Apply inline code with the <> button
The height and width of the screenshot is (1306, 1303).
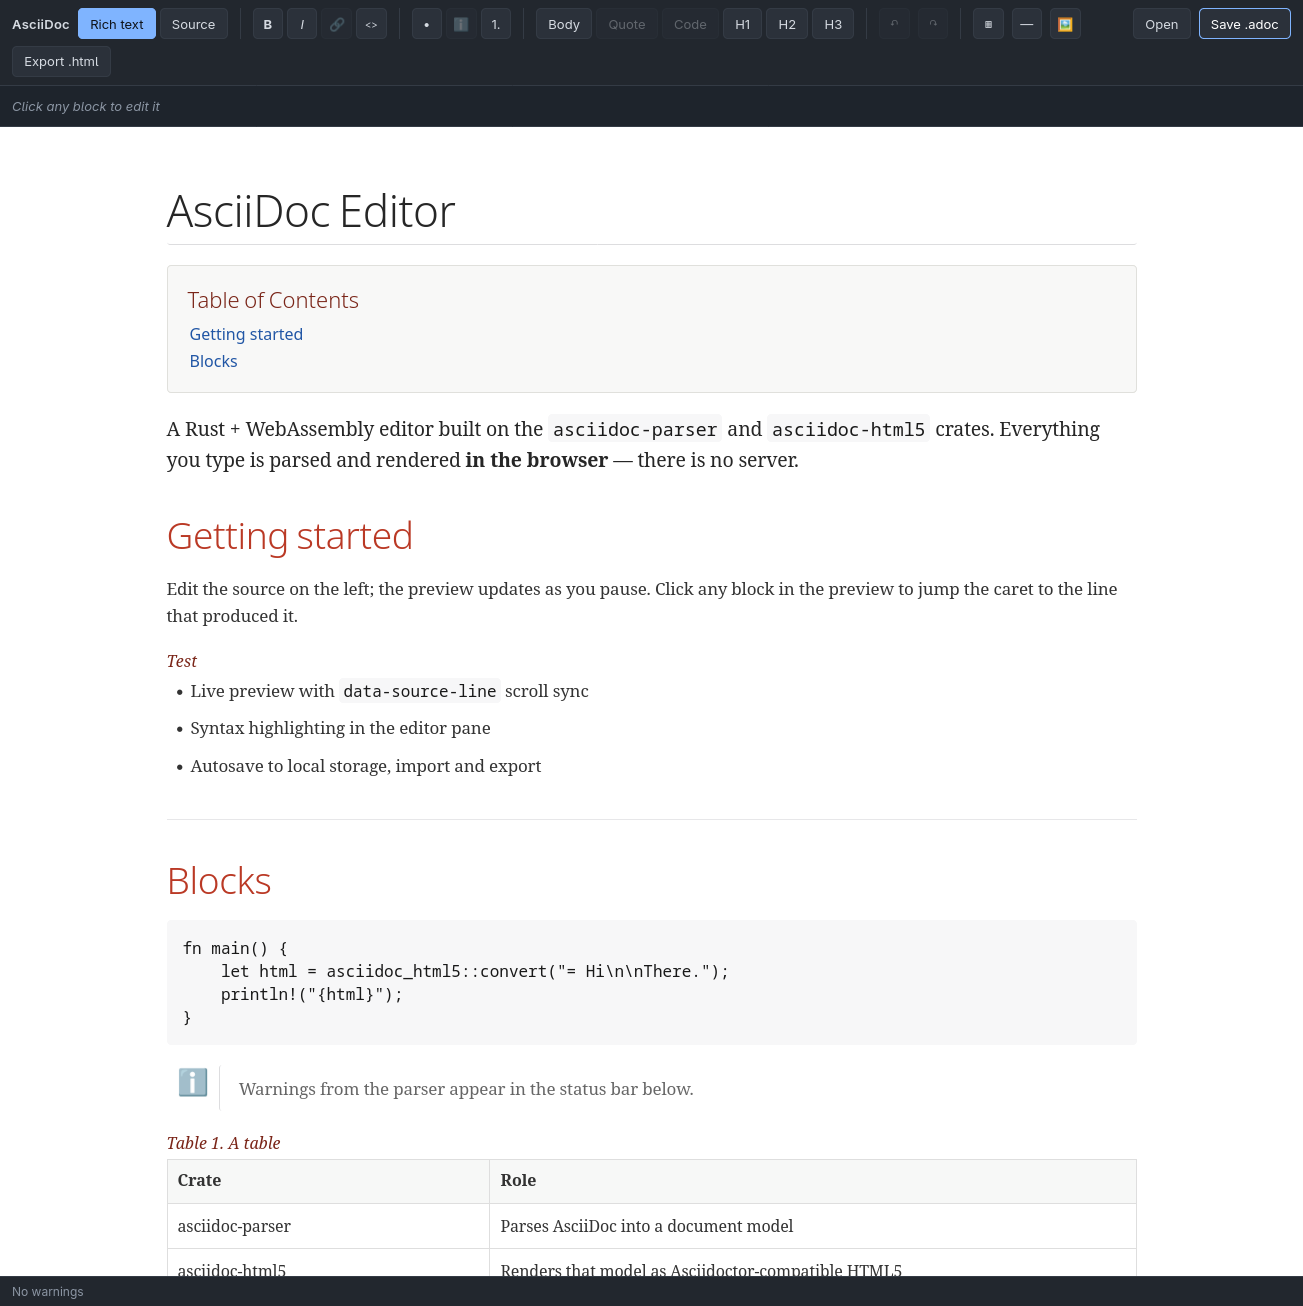click(x=371, y=24)
